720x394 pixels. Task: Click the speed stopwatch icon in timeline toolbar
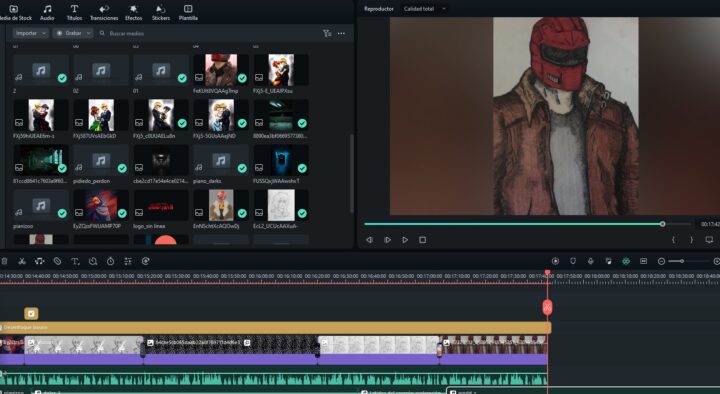pos(110,261)
